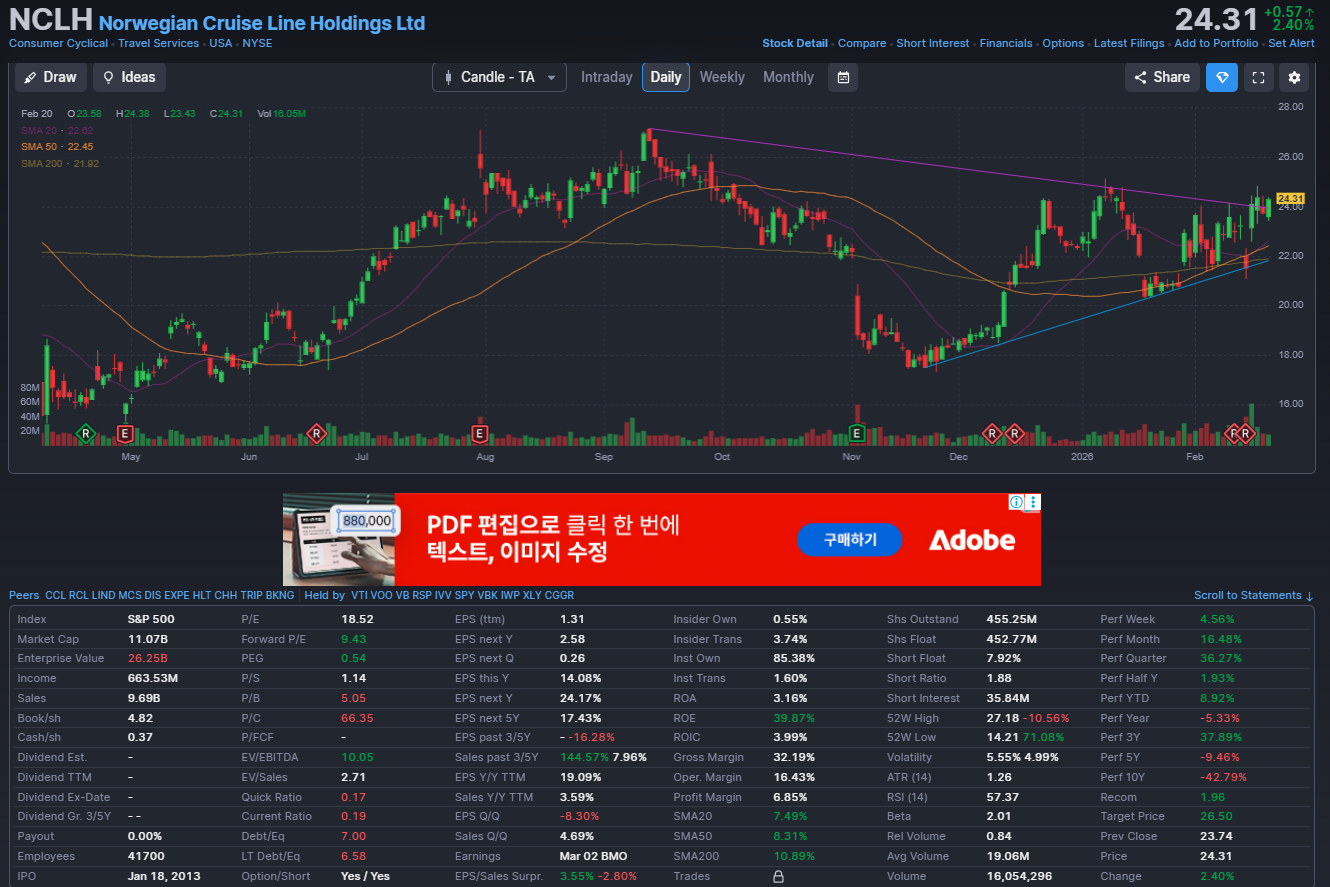Click the Share chart button
1330x887 pixels.
1162,77
